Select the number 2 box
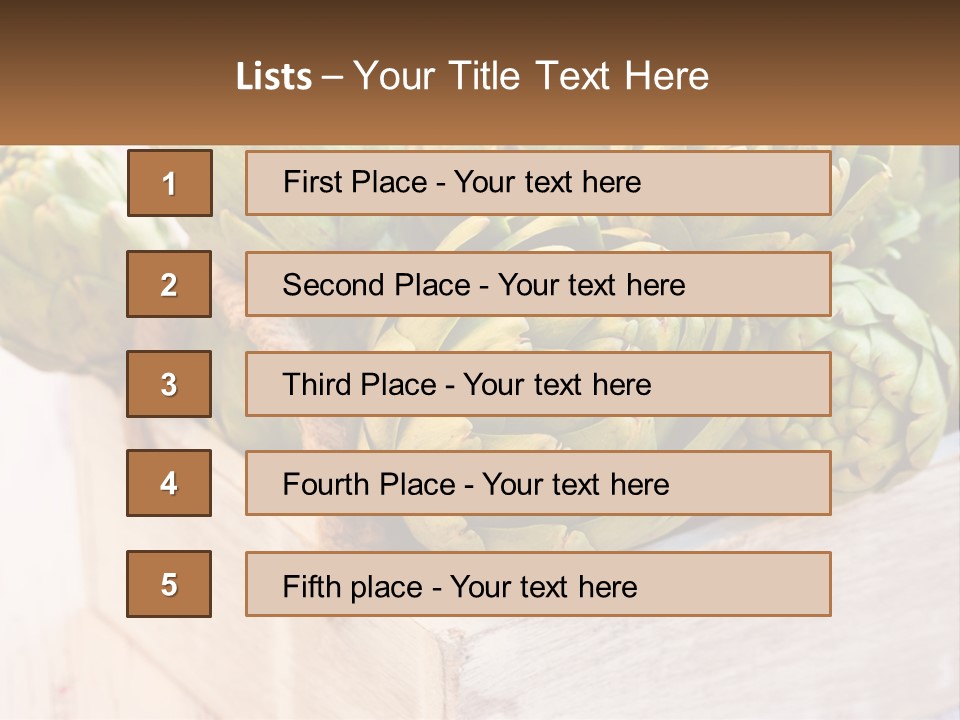Screen dimensions: 960x720 point(169,284)
